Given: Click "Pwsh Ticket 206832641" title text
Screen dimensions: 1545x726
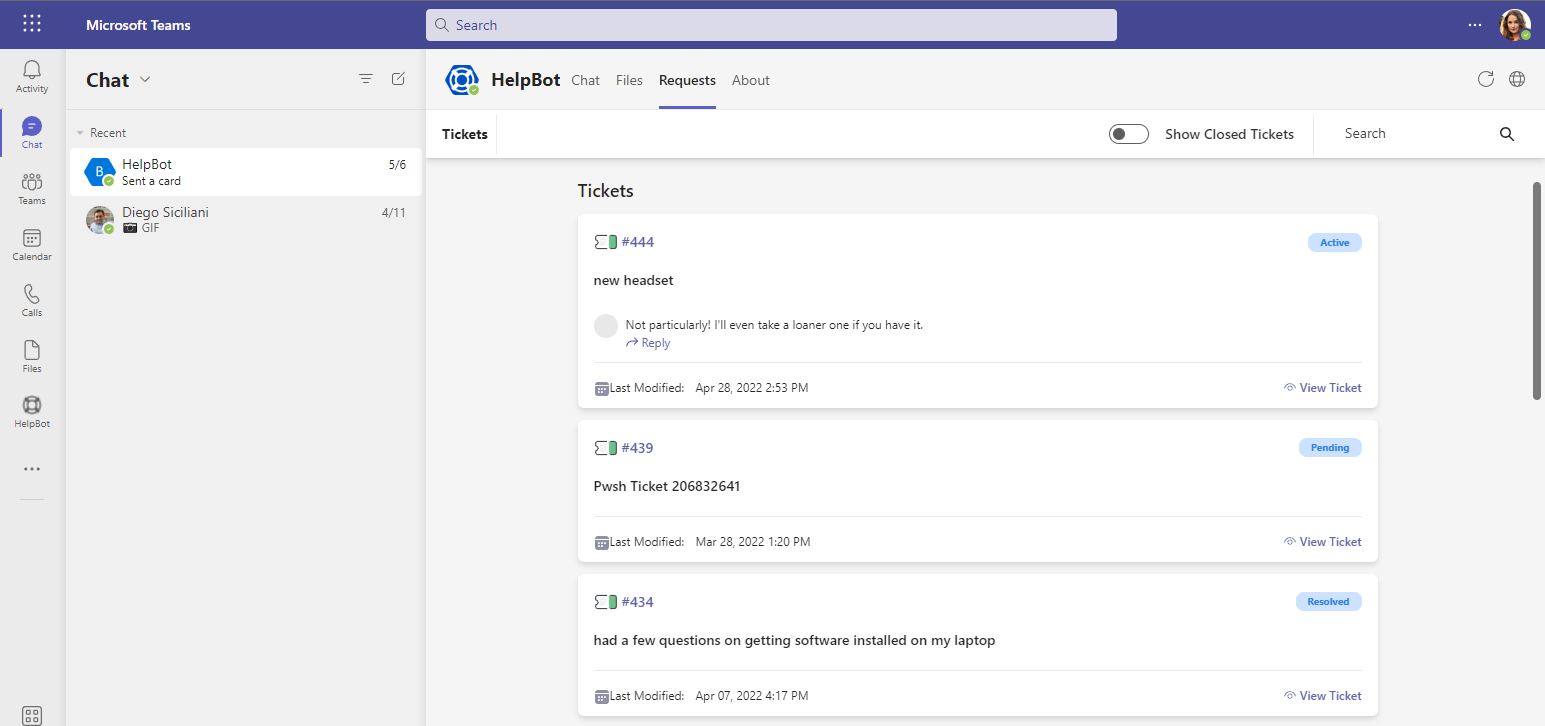Looking at the screenshot, I should [x=667, y=487].
